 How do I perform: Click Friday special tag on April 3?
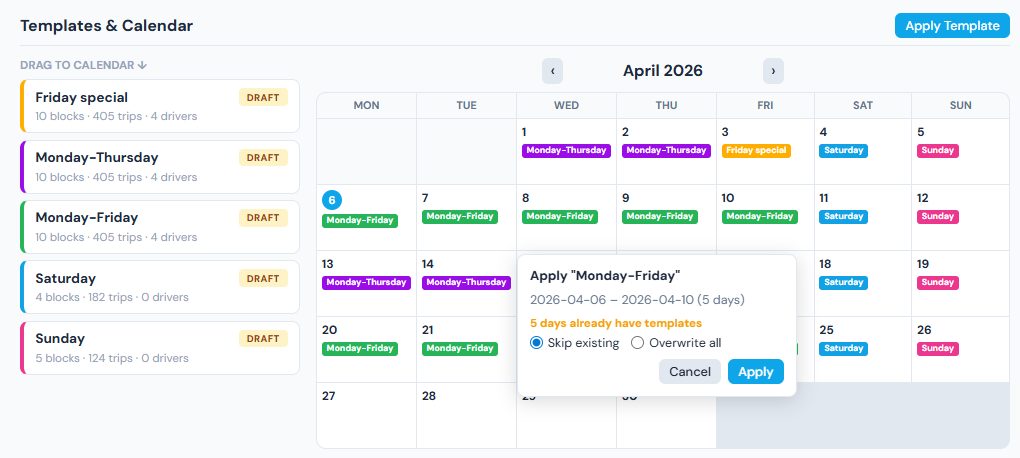[x=756, y=151]
